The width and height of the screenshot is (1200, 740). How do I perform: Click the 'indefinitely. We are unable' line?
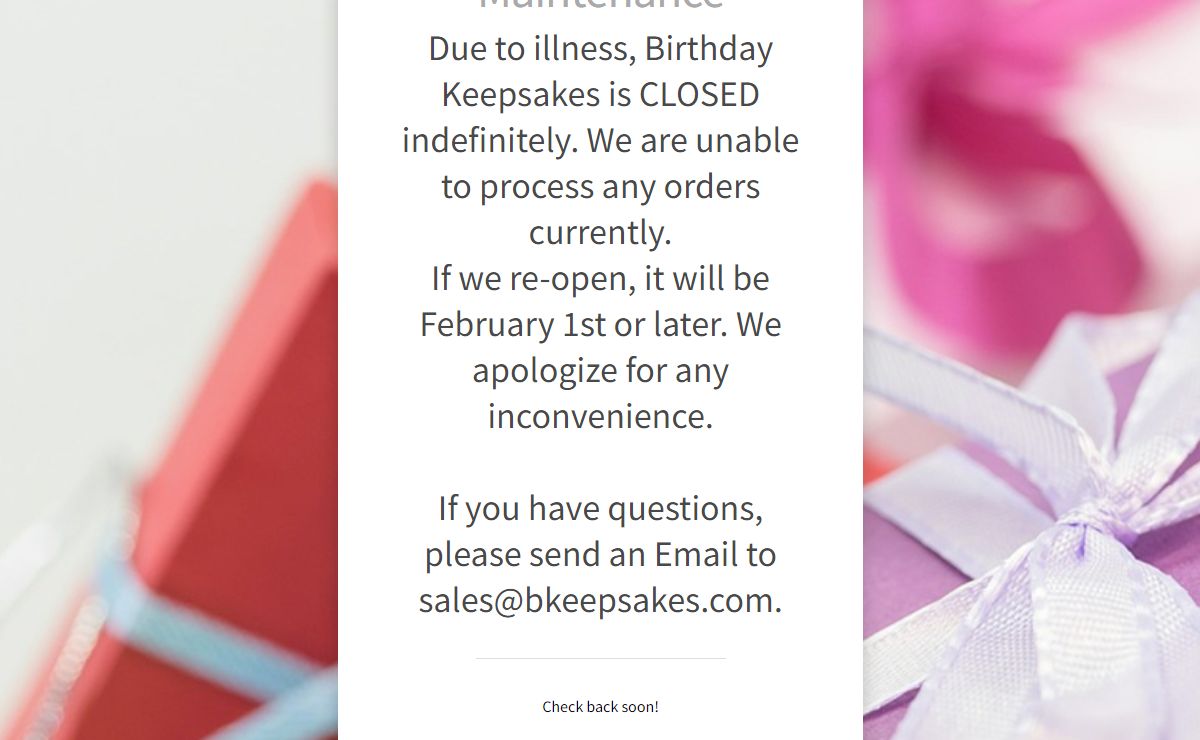pos(600,140)
